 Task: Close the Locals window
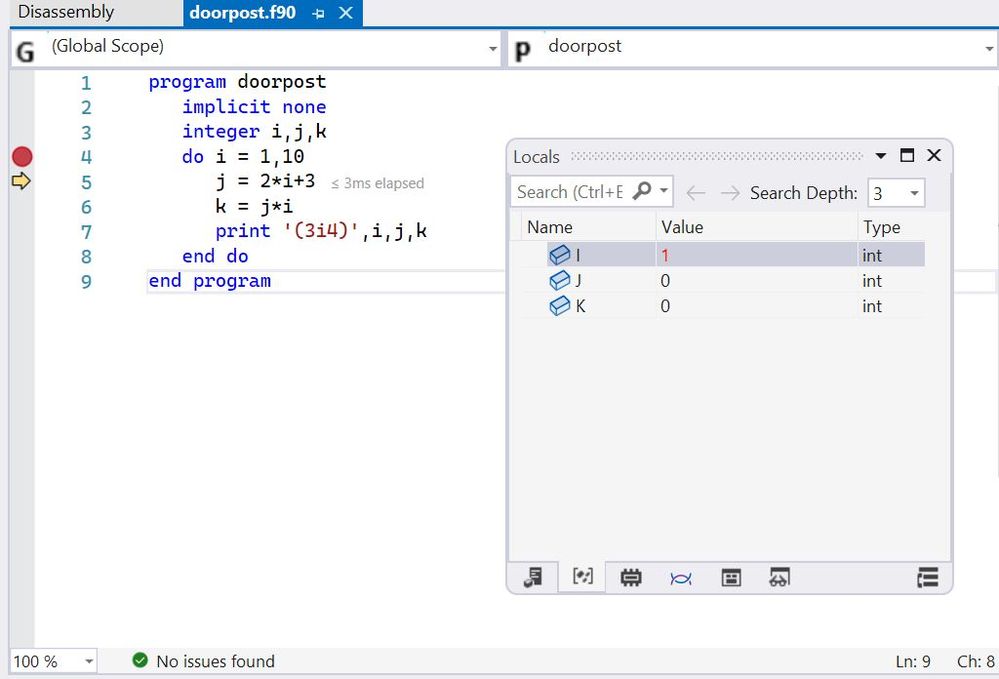[x=934, y=155]
